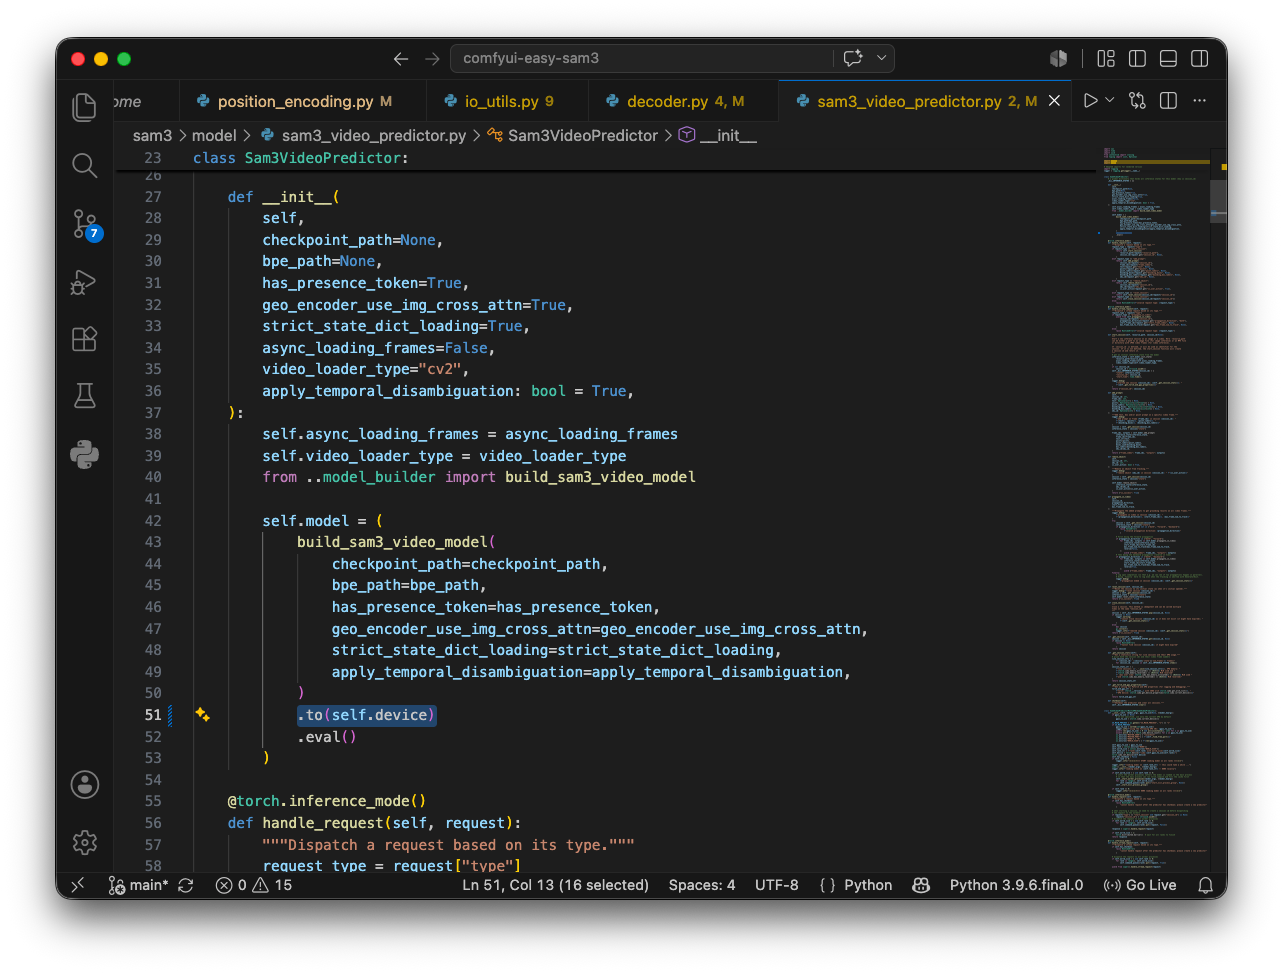Click the command center search box comfyui-easy-sam3
The image size is (1283, 973).
(640, 58)
